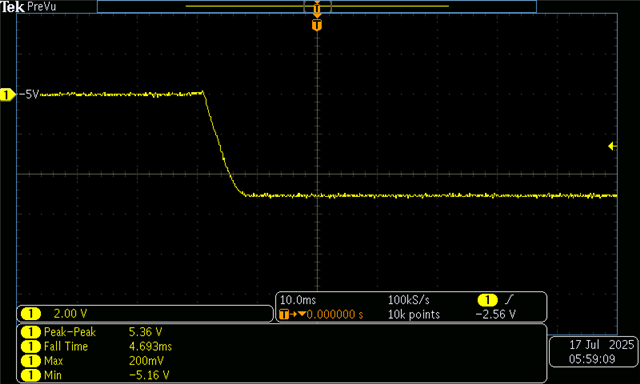The height and width of the screenshot is (384, 640).
Task: Click the 10.0ms timebase readout
Action: (298, 300)
